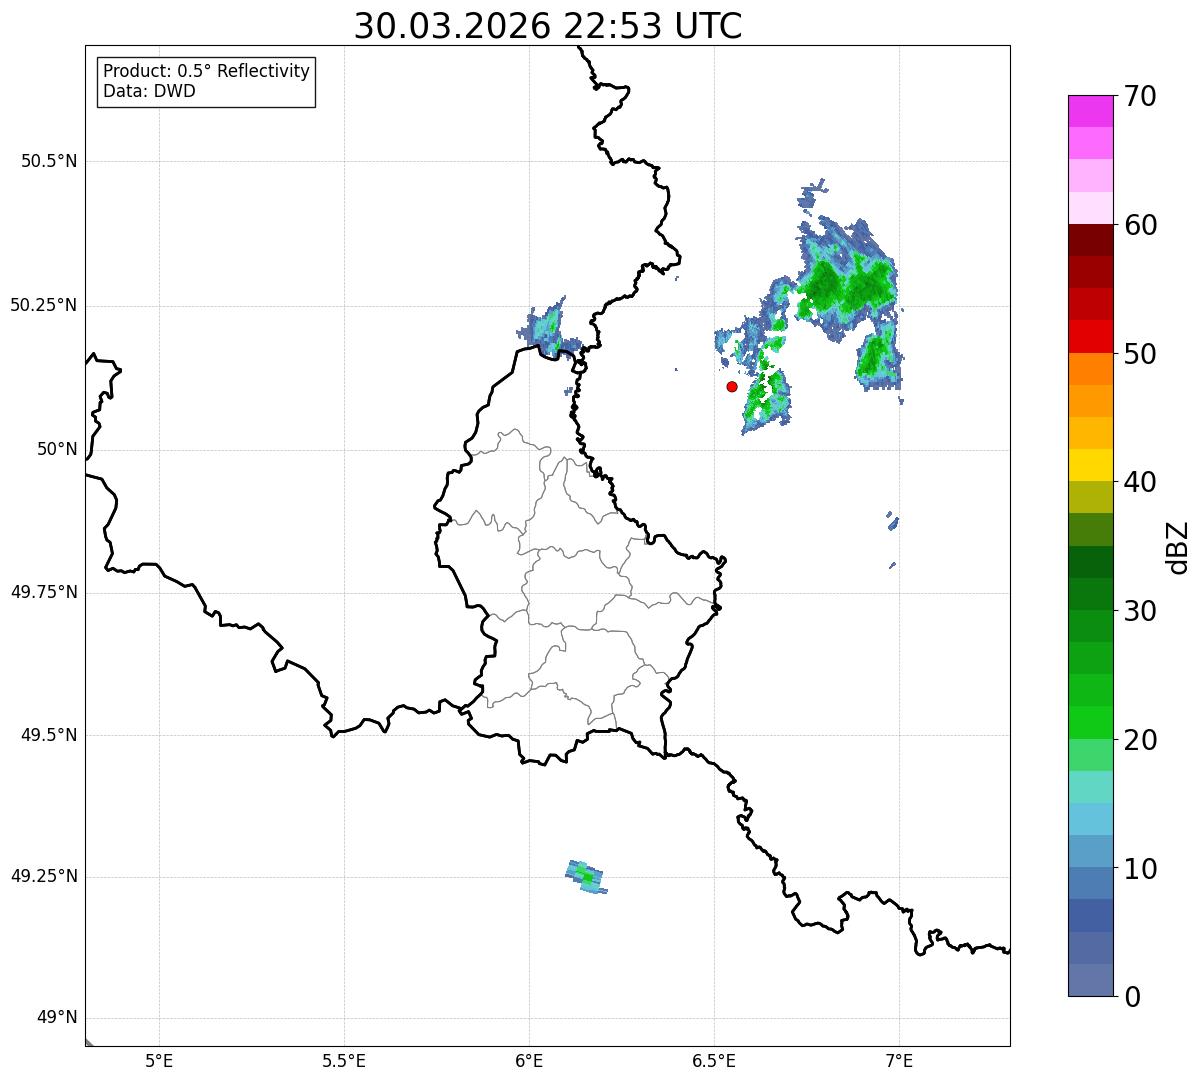Click the 'Product: 0.5° Reflectivity' text

(206, 72)
